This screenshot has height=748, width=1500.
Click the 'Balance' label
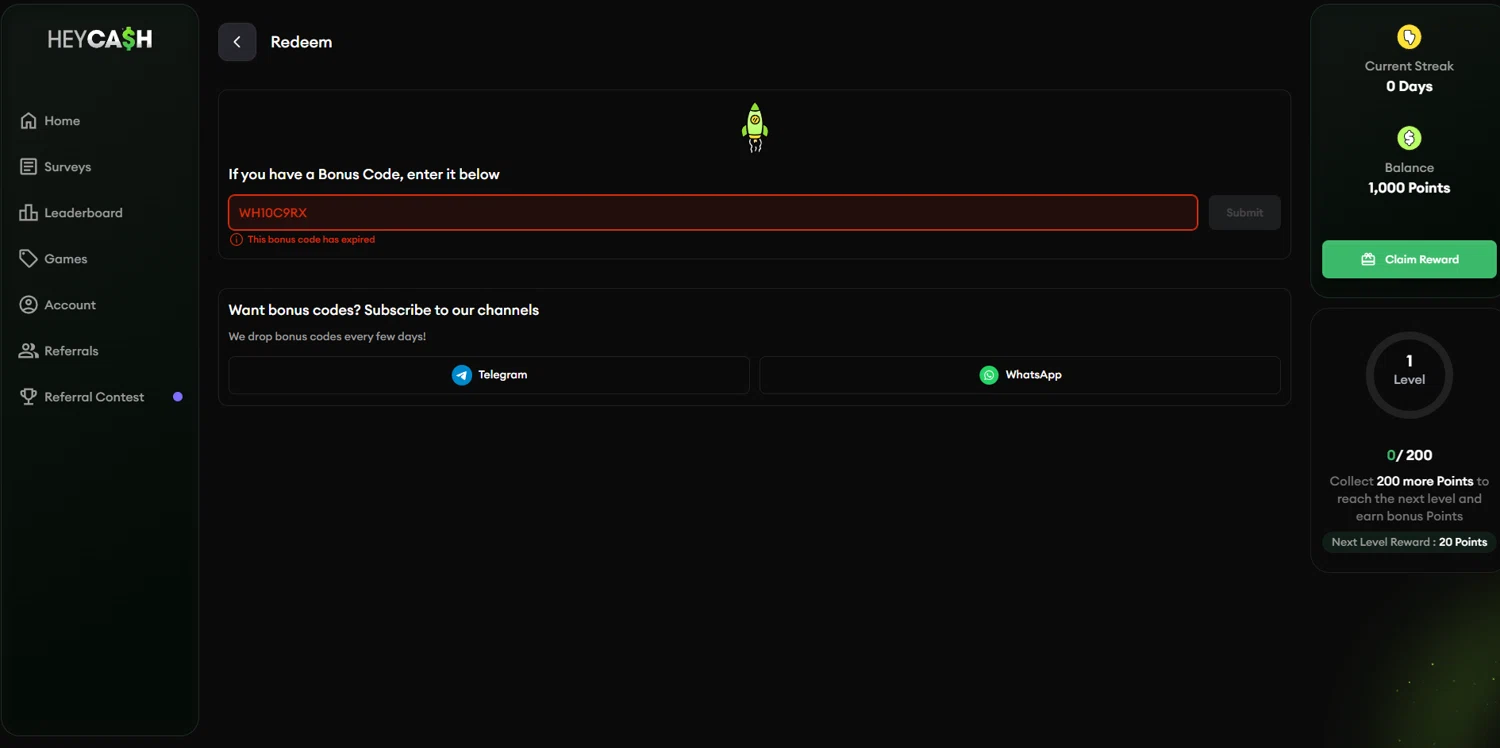(x=1409, y=168)
